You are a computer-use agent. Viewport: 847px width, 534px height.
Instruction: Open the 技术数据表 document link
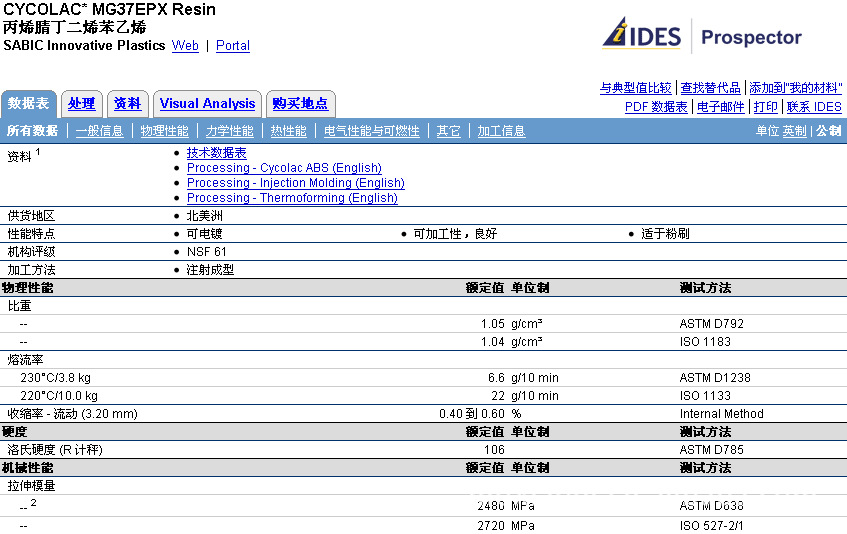[216, 153]
